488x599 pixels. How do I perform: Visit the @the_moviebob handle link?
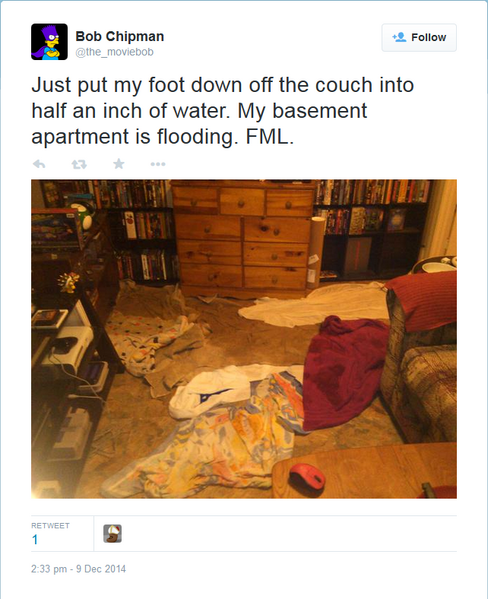(114, 52)
